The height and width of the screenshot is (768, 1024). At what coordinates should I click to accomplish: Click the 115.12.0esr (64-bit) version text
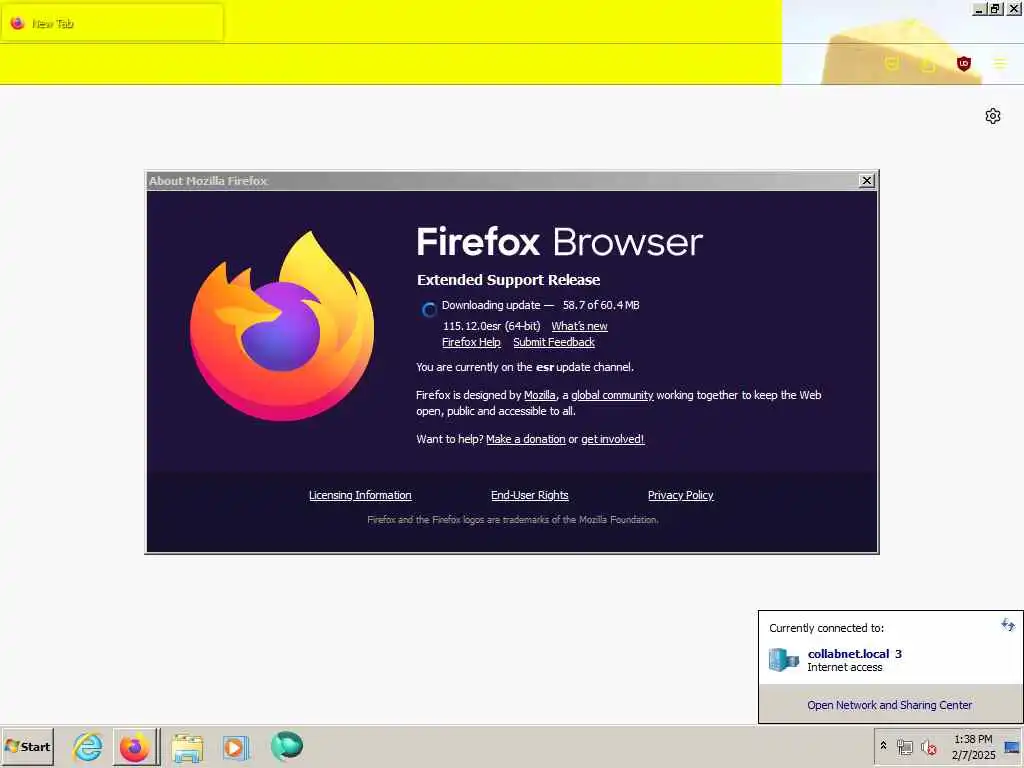tap(491, 326)
